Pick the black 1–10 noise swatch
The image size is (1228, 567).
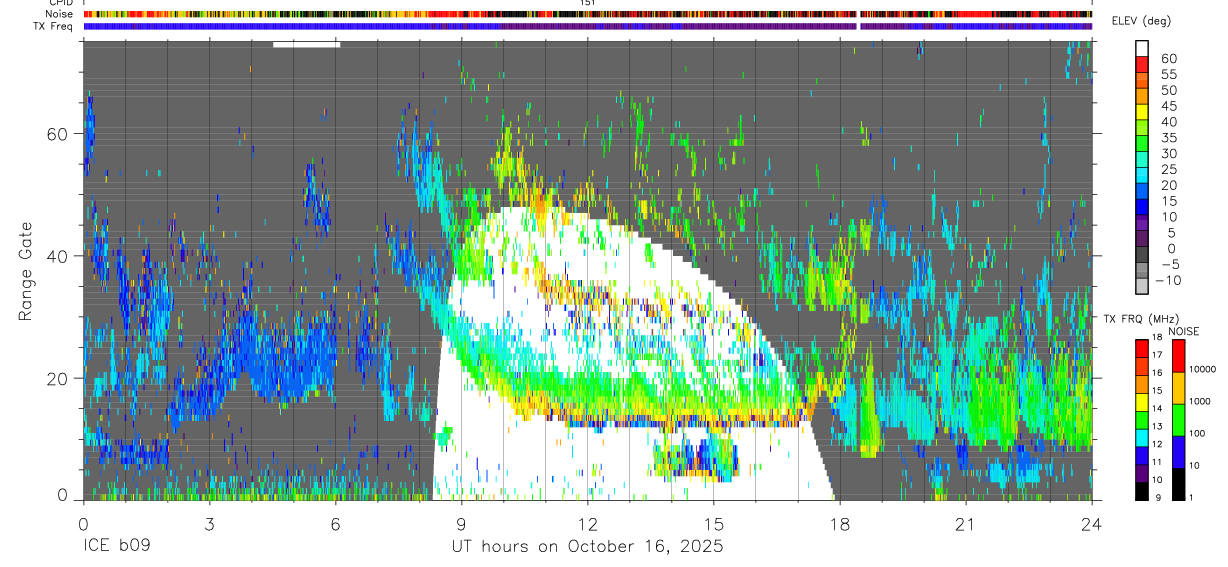pos(1177,483)
